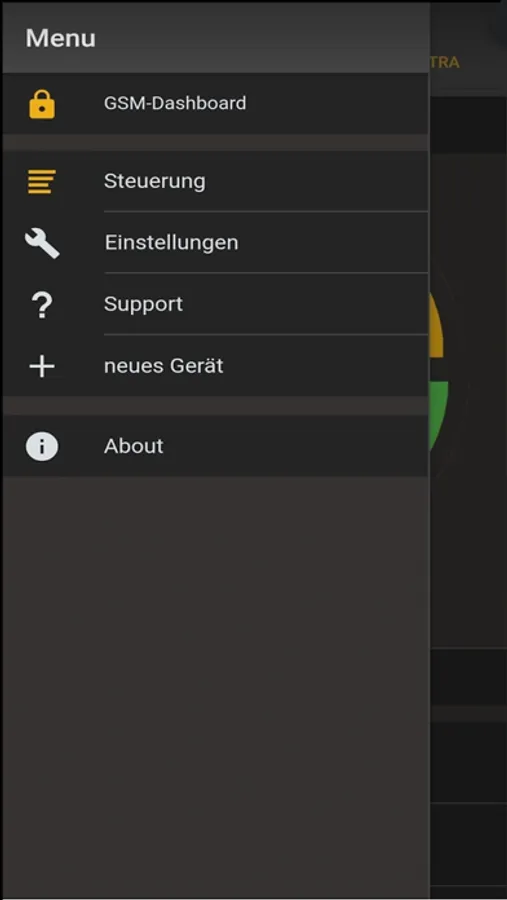Image resolution: width=507 pixels, height=900 pixels.
Task: Click the divider band above the About entry
Action: tap(215, 406)
